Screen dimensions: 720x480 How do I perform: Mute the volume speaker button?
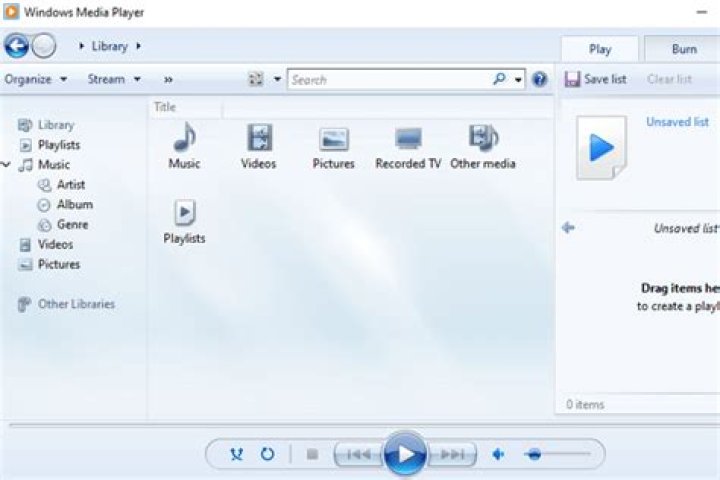coord(499,454)
